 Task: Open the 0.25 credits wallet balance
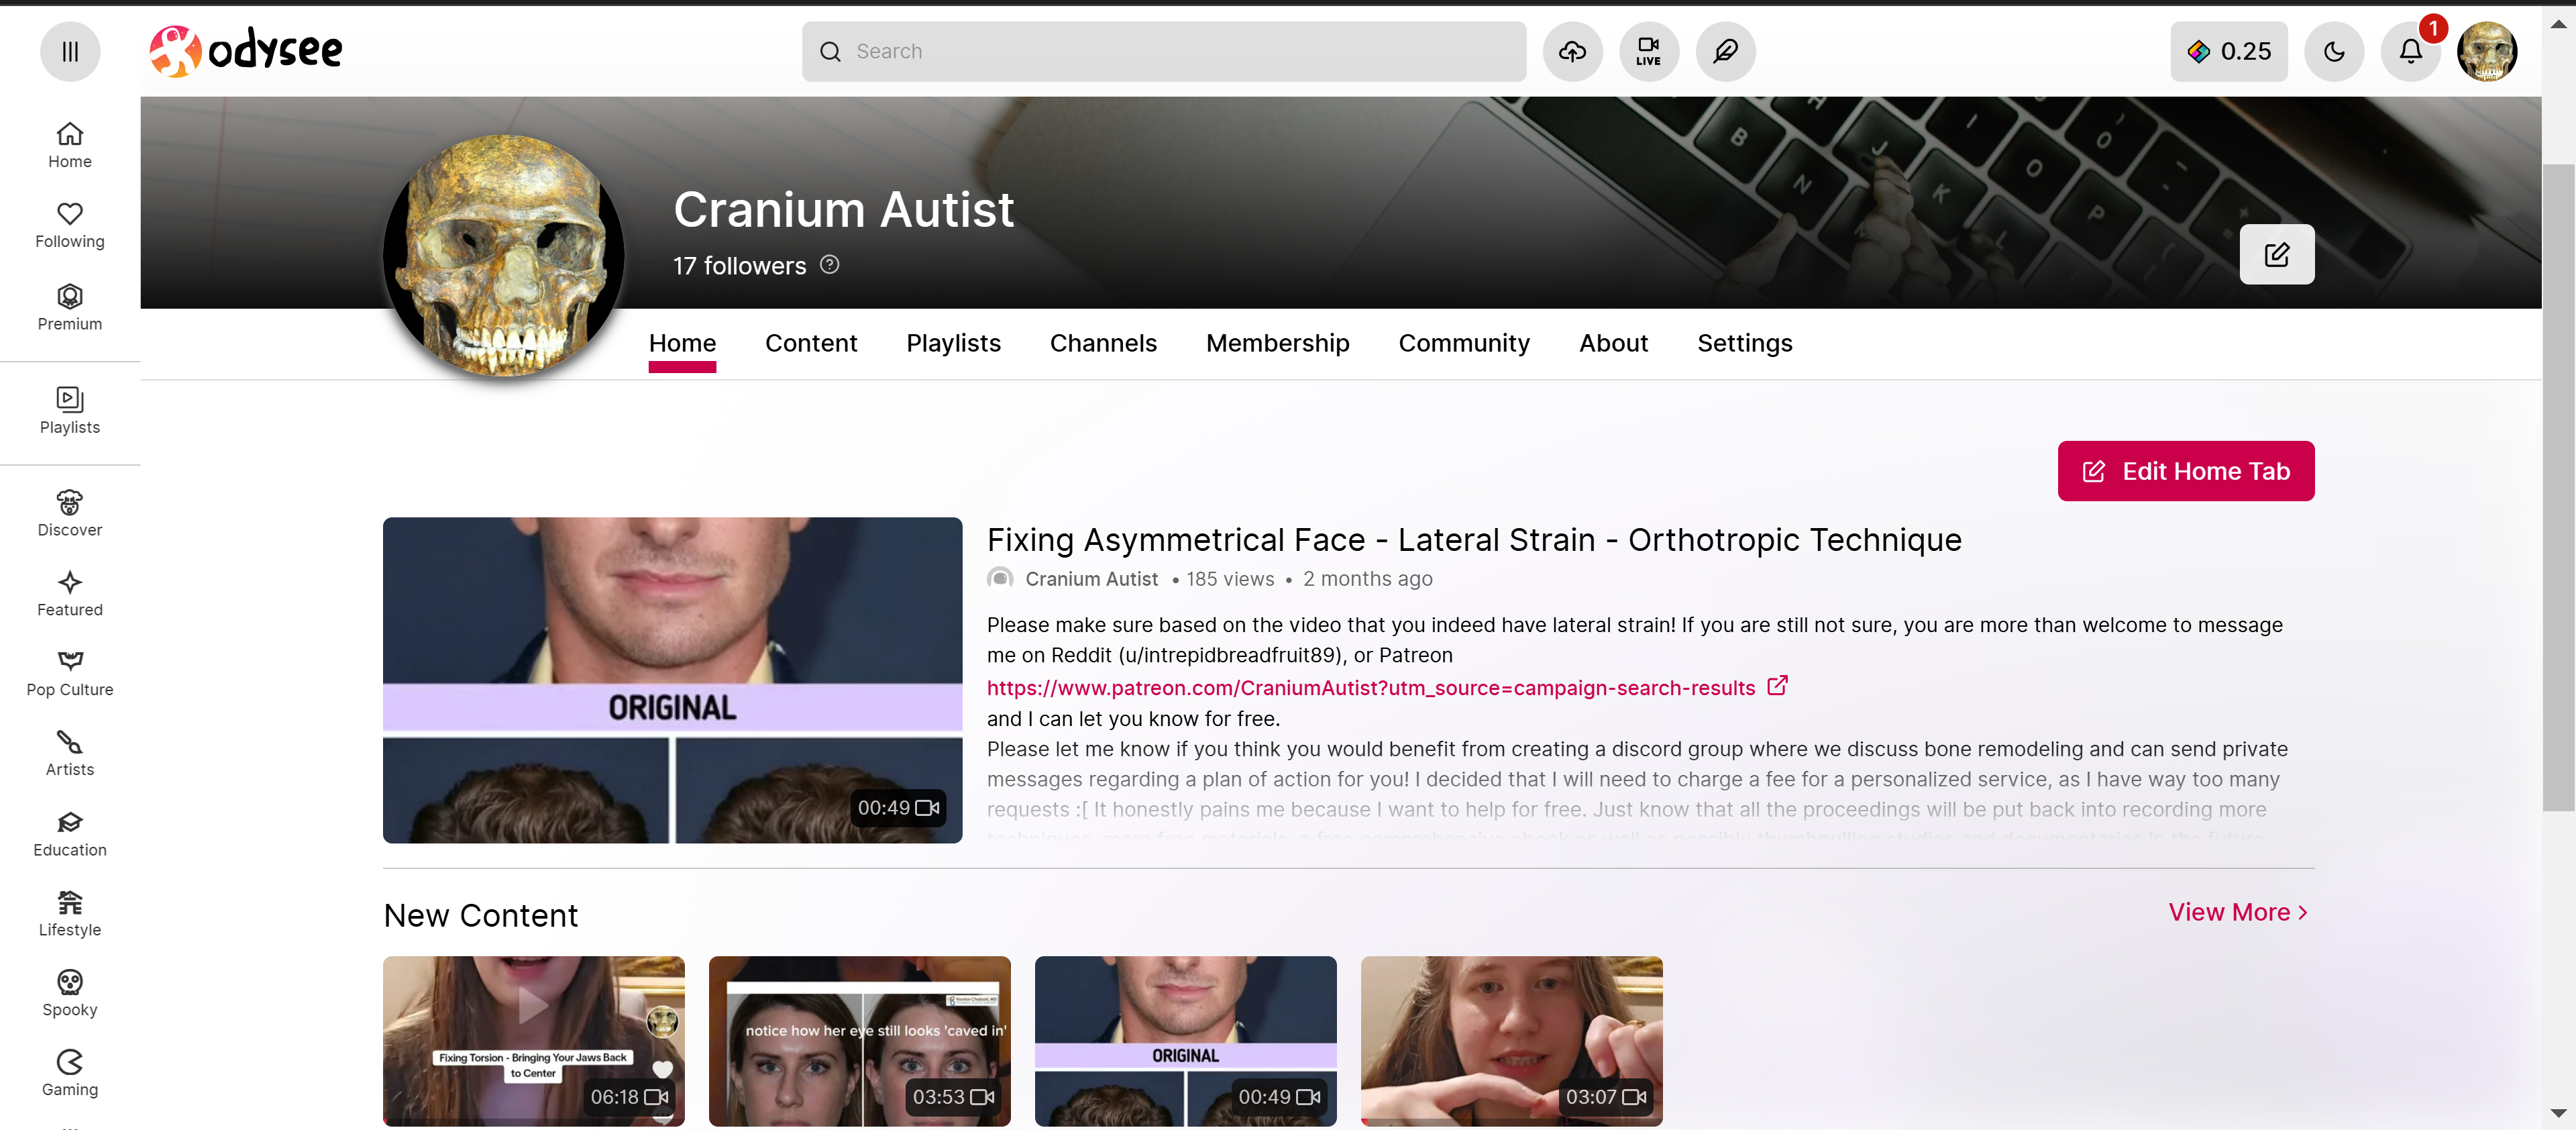2228,51
